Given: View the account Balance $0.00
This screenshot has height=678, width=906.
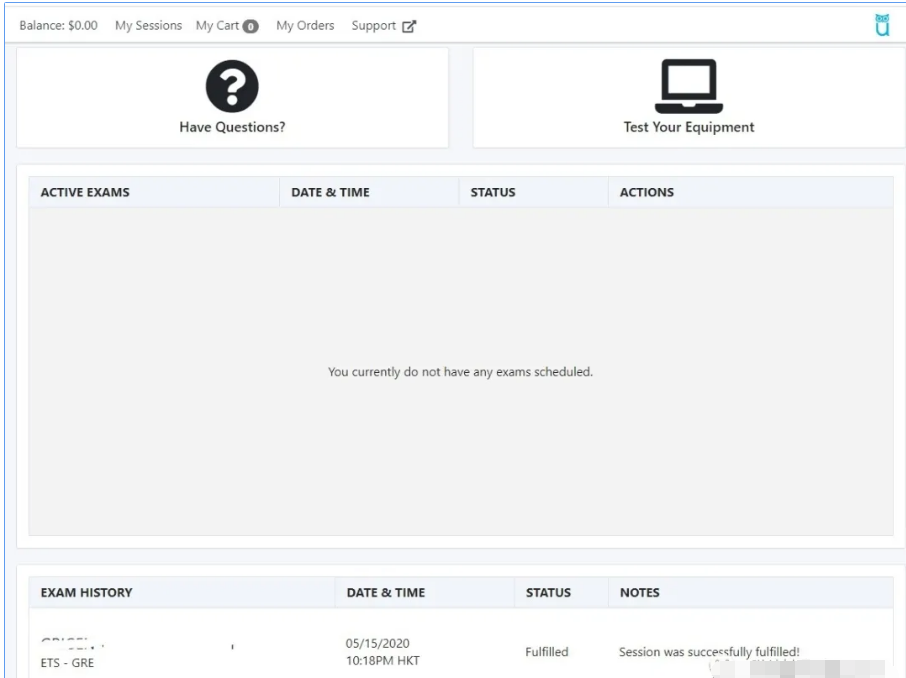Looking at the screenshot, I should (58, 25).
